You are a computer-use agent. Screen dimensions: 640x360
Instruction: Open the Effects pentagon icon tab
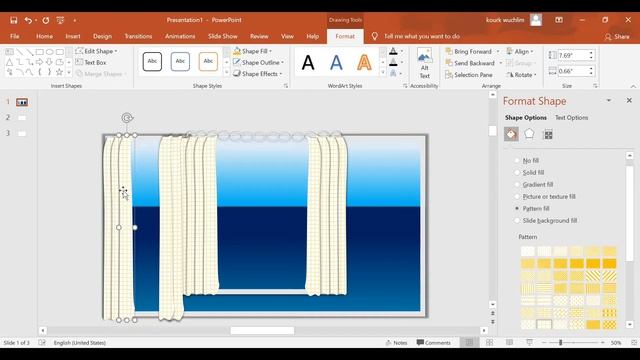[x=529, y=134]
